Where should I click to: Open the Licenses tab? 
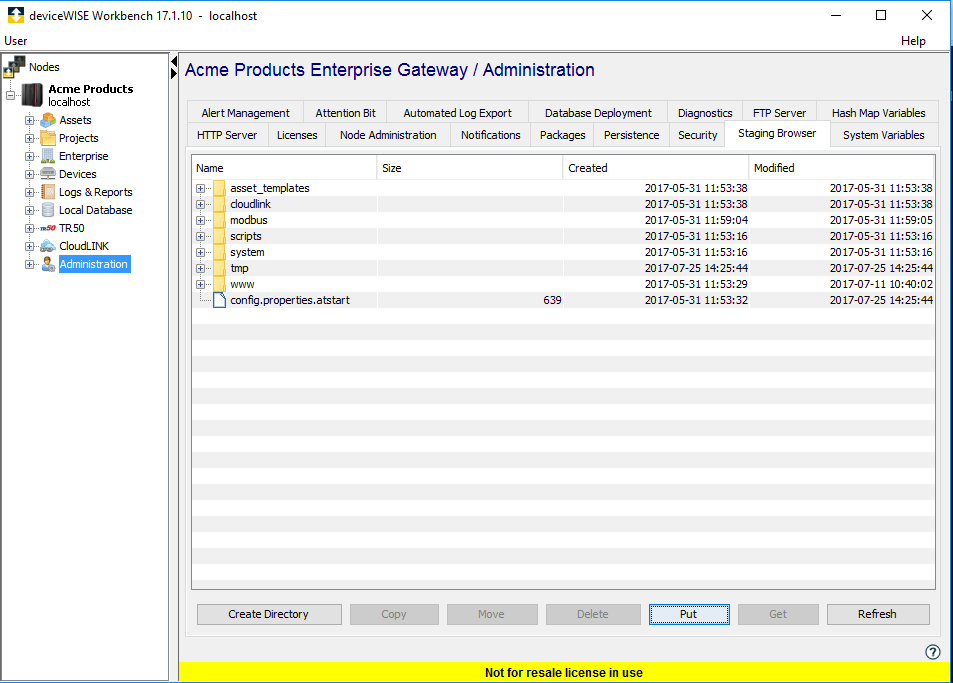point(297,135)
